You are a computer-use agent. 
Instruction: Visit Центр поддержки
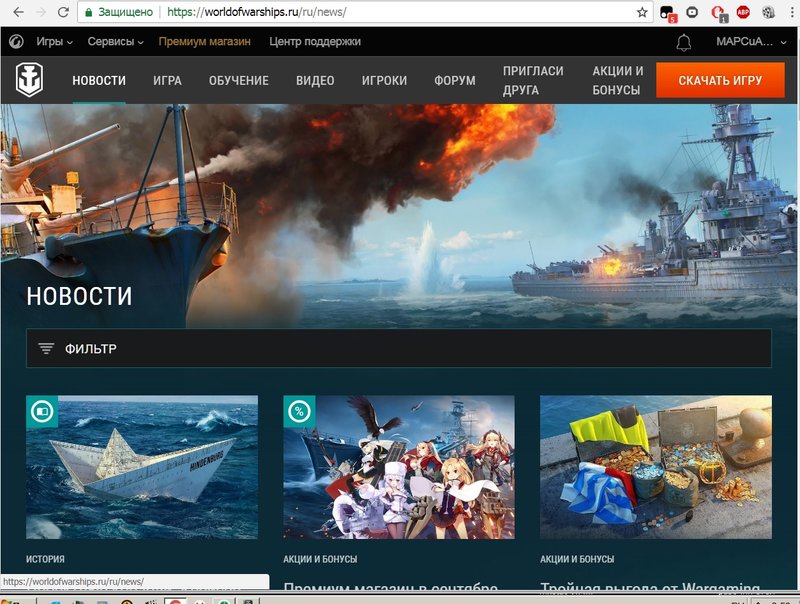point(315,42)
